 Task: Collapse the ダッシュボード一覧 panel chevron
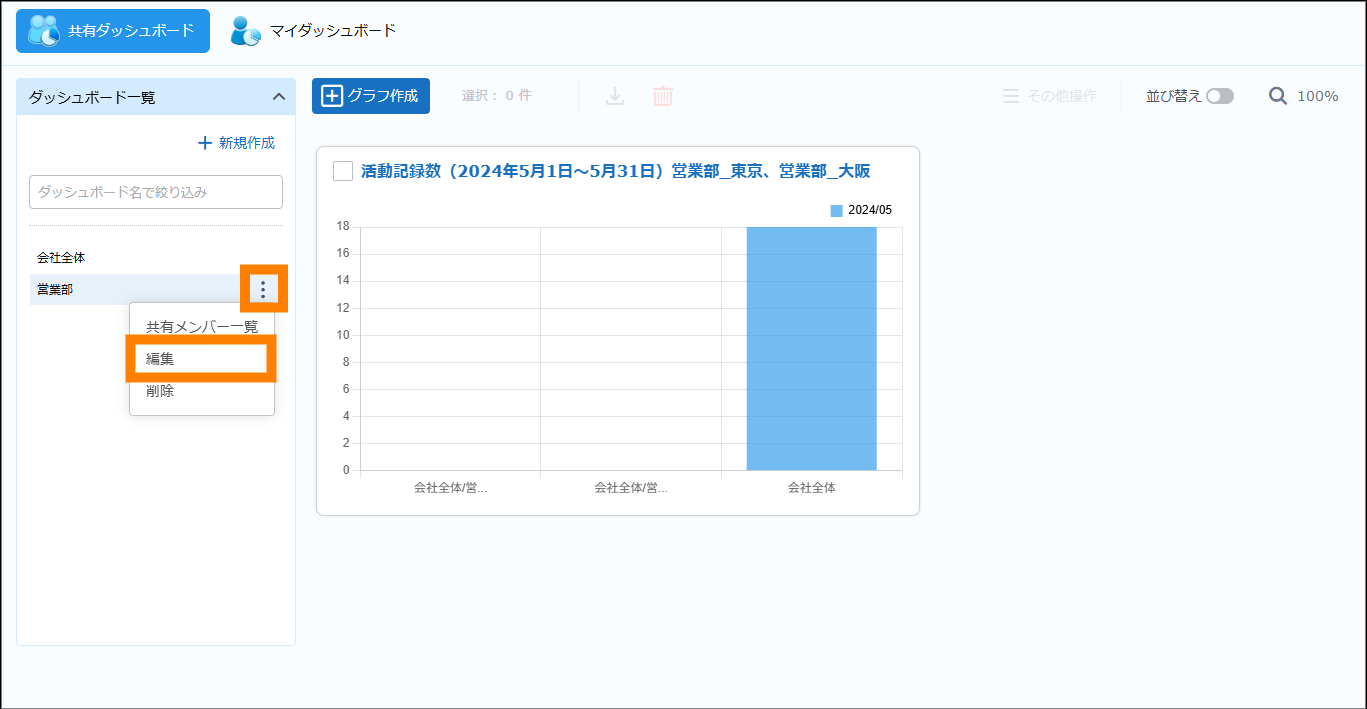[x=279, y=97]
